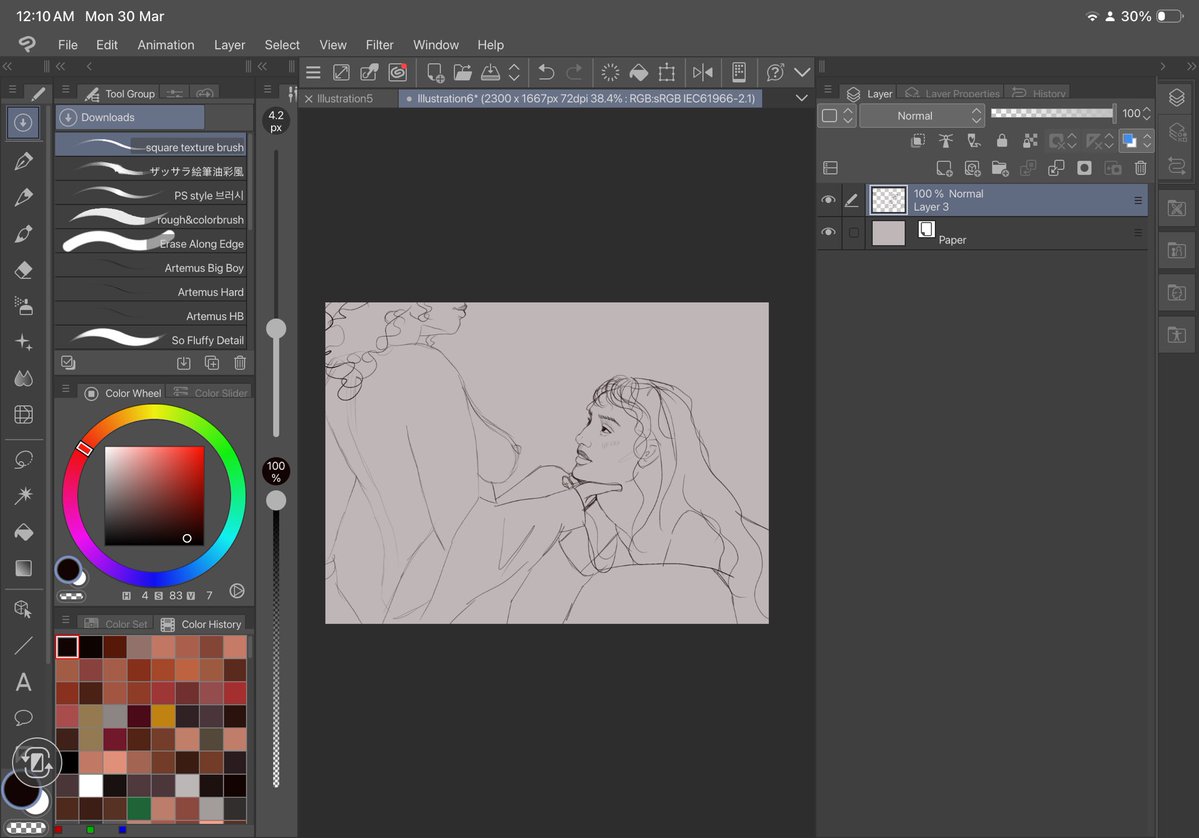Create layer mask icon
Image resolution: width=1199 pixels, height=838 pixels.
tap(1084, 168)
